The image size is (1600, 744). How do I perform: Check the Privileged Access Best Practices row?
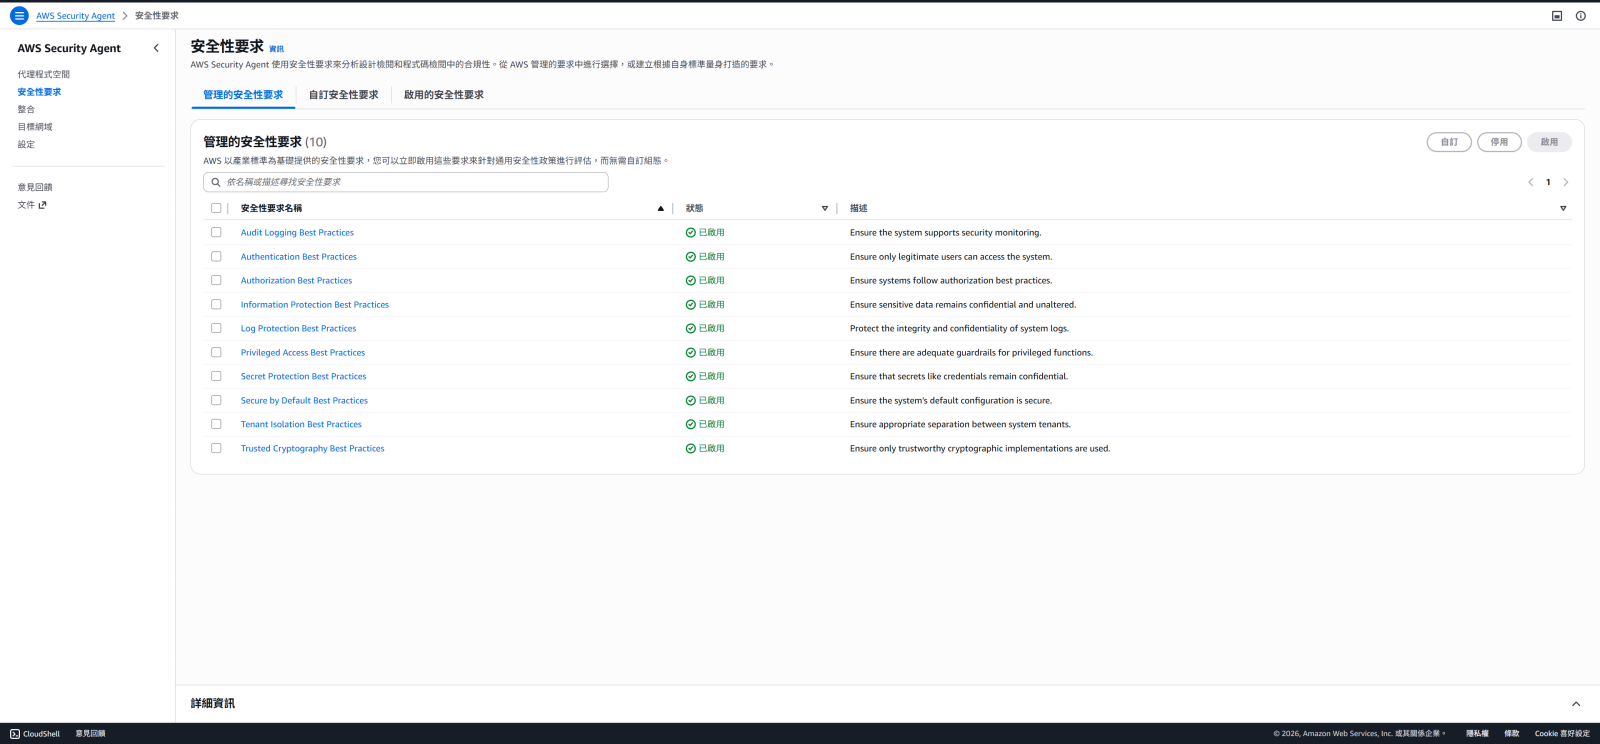[x=216, y=352]
